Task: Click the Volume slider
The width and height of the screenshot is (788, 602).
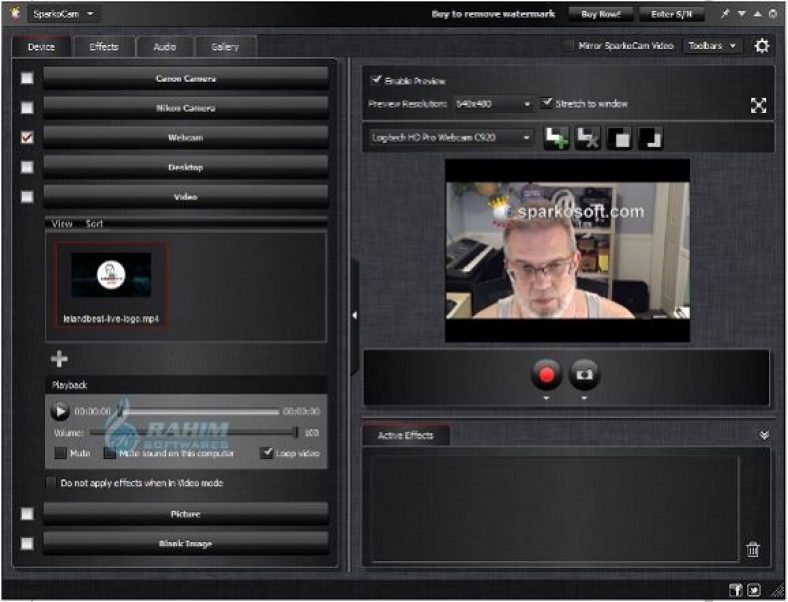Action: click(x=195, y=432)
